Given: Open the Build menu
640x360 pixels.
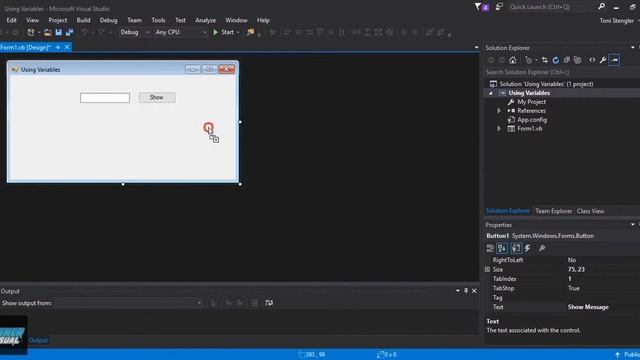Looking at the screenshot, I should coord(83,20).
